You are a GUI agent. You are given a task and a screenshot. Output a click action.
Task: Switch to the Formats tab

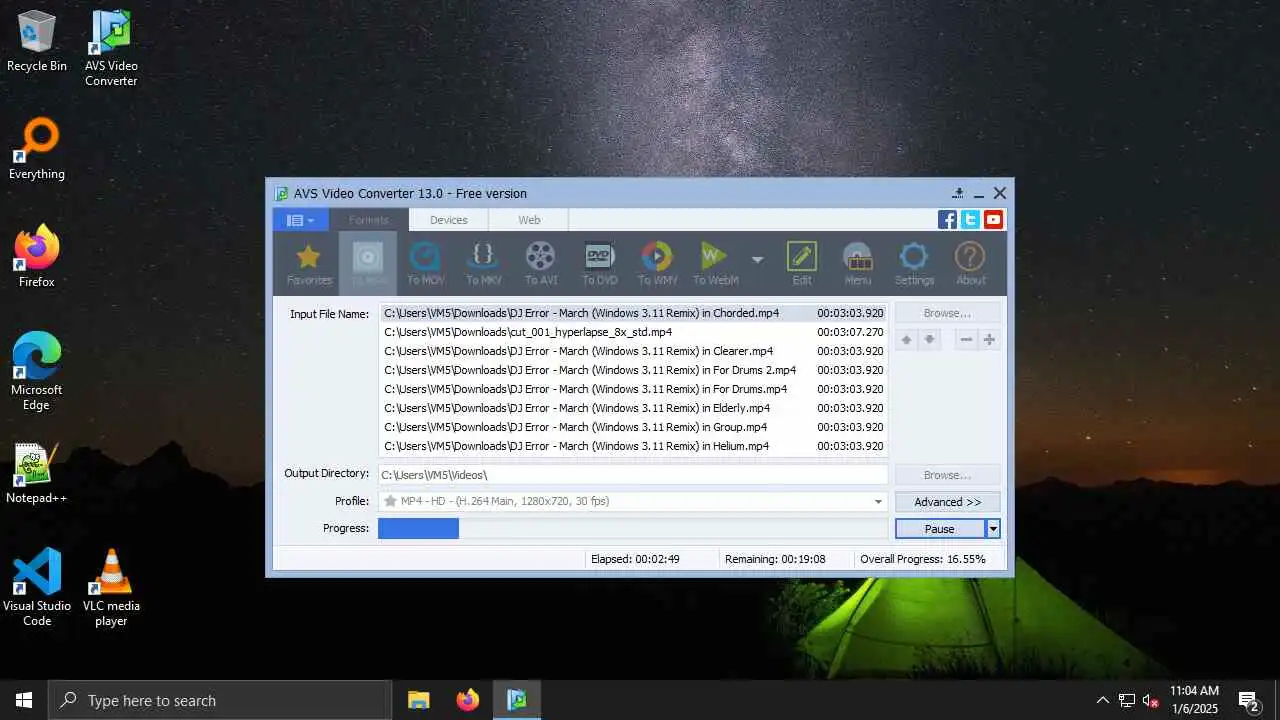pyautogui.click(x=369, y=220)
